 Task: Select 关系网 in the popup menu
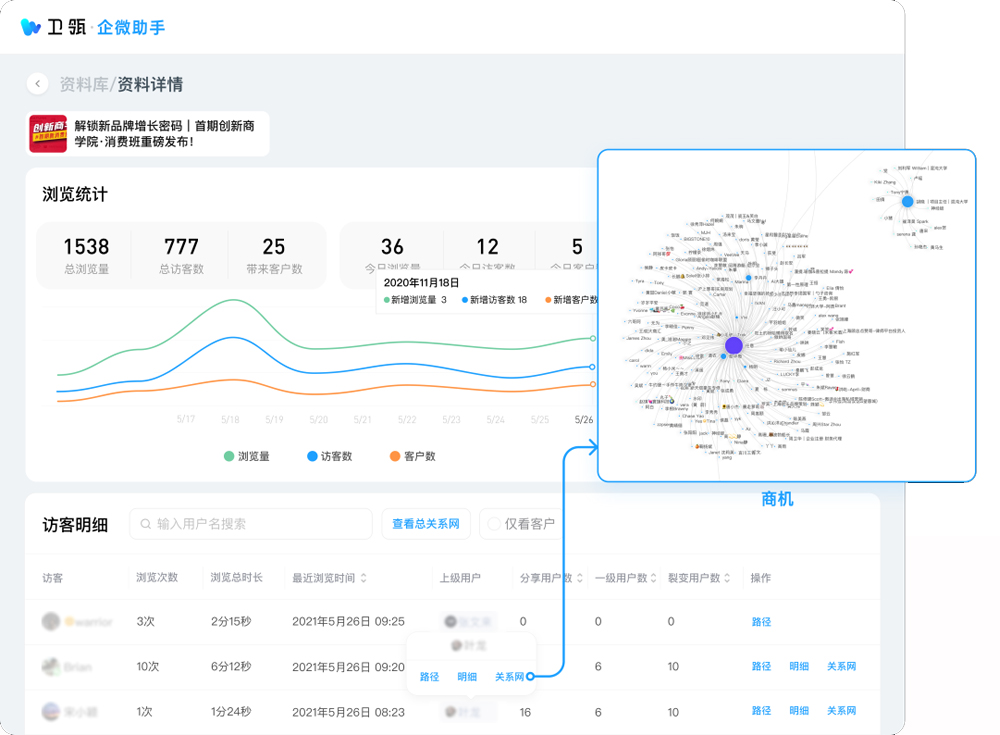click(x=510, y=677)
